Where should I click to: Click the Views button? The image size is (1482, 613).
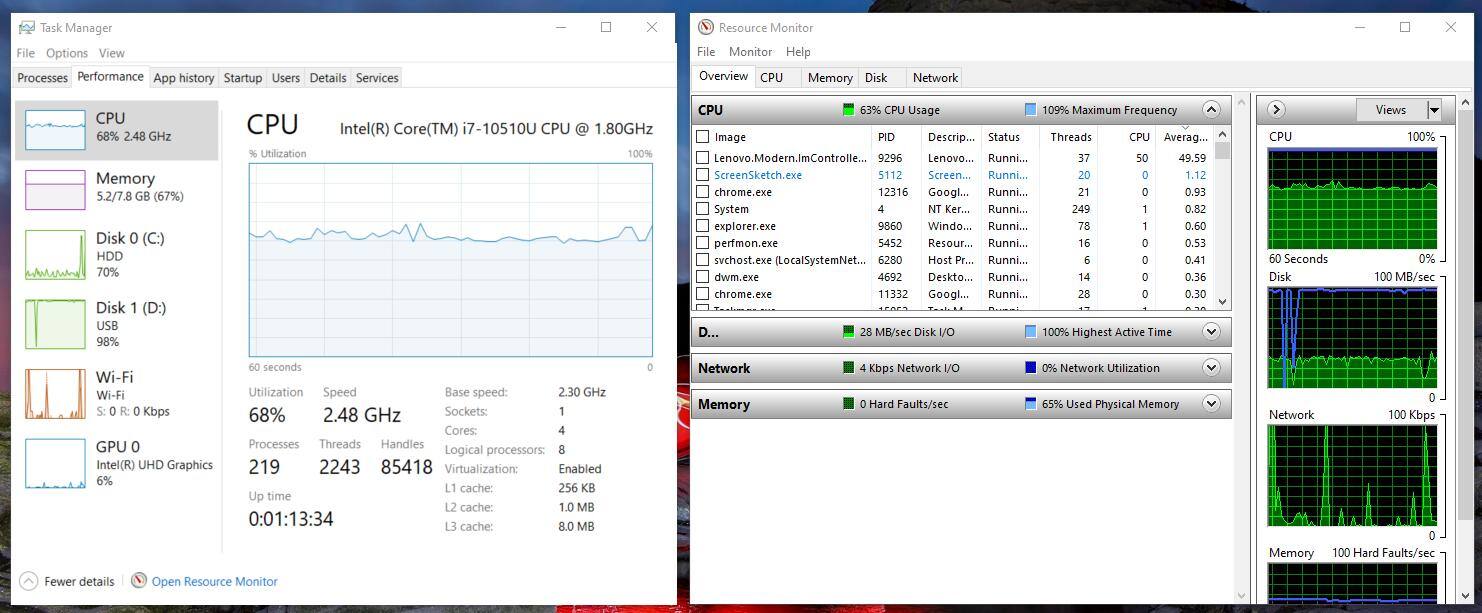point(1390,110)
